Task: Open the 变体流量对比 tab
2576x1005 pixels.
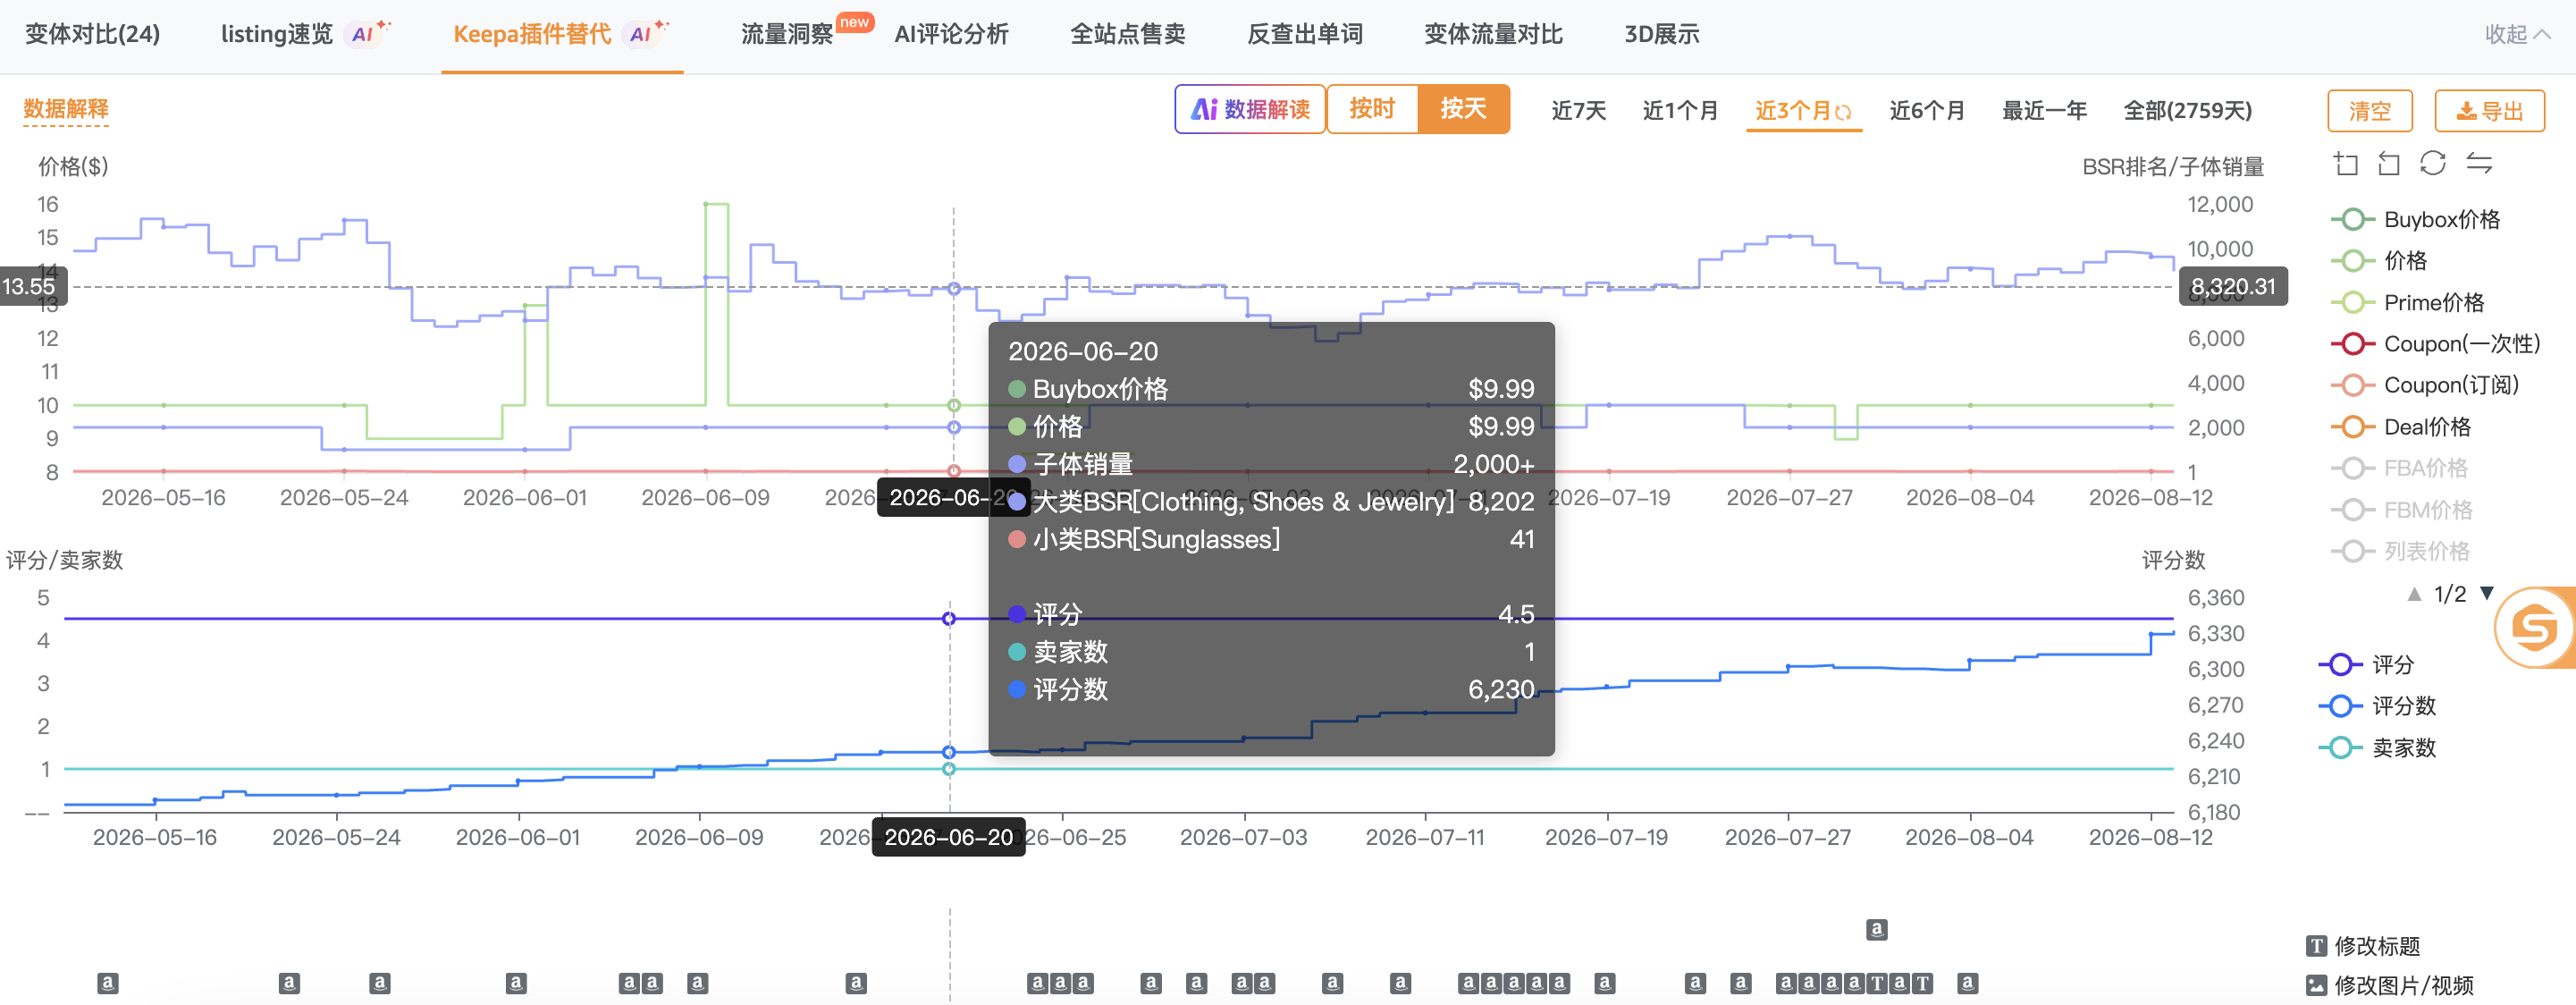Action: pyautogui.click(x=1493, y=34)
